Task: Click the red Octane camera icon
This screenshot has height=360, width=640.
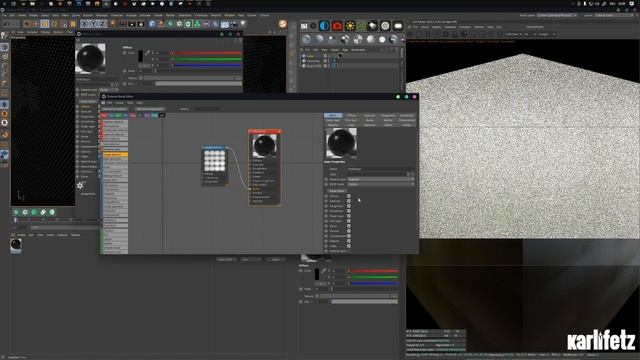Action: tap(337, 26)
